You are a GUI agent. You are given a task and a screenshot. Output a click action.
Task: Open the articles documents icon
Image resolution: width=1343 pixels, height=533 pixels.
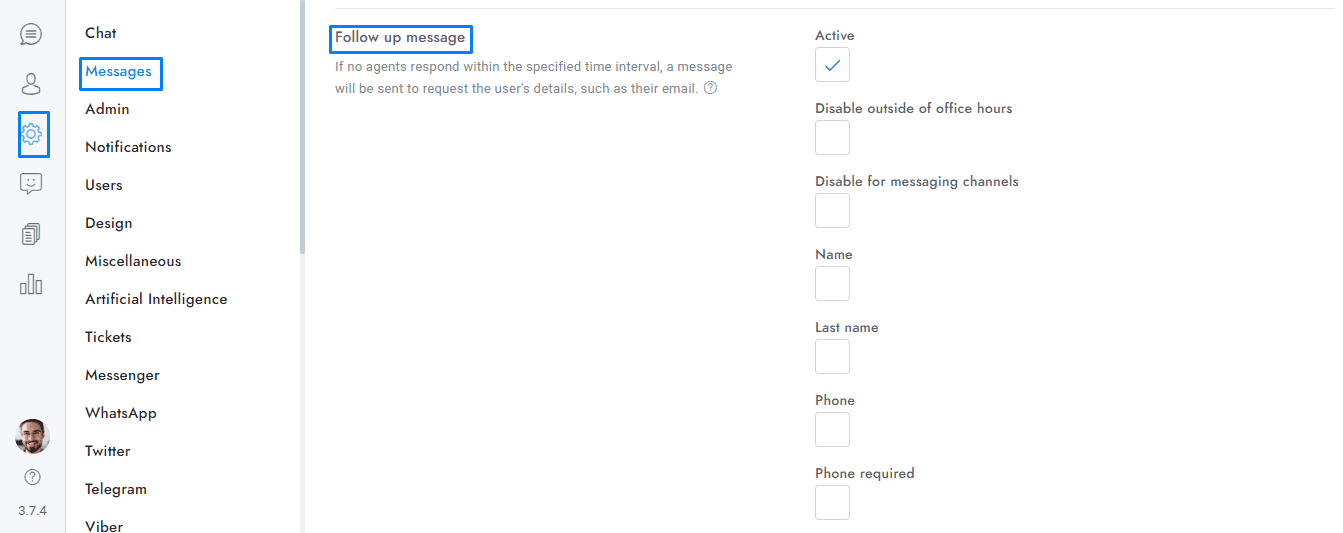coord(31,234)
